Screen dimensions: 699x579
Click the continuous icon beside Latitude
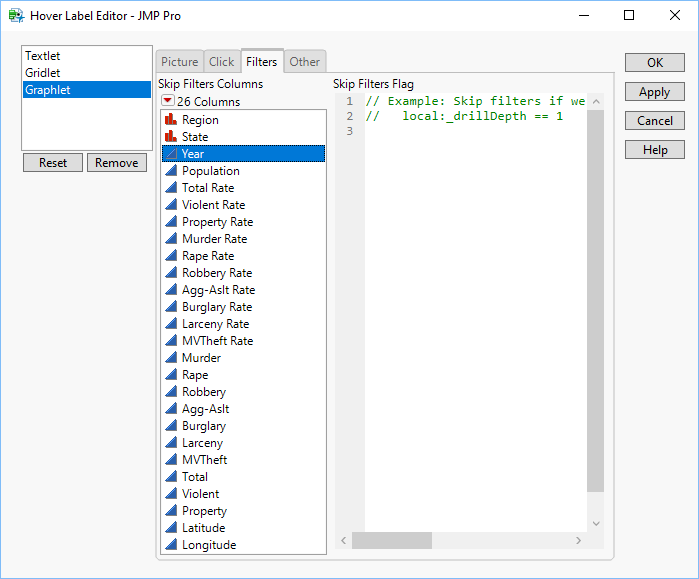pyautogui.click(x=171, y=528)
